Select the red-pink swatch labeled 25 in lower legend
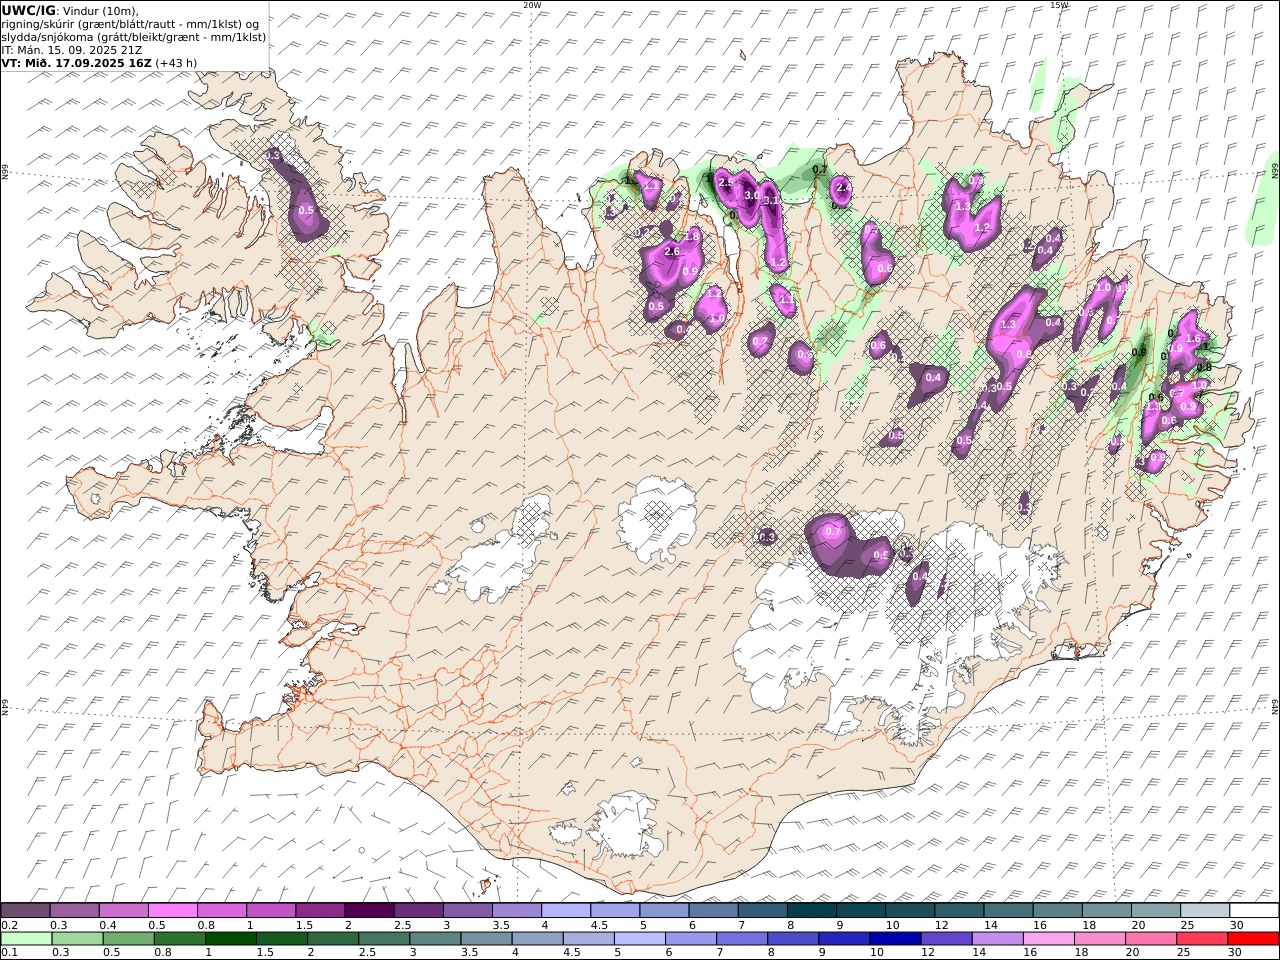This screenshot has width=1280, height=960. coord(1201,938)
